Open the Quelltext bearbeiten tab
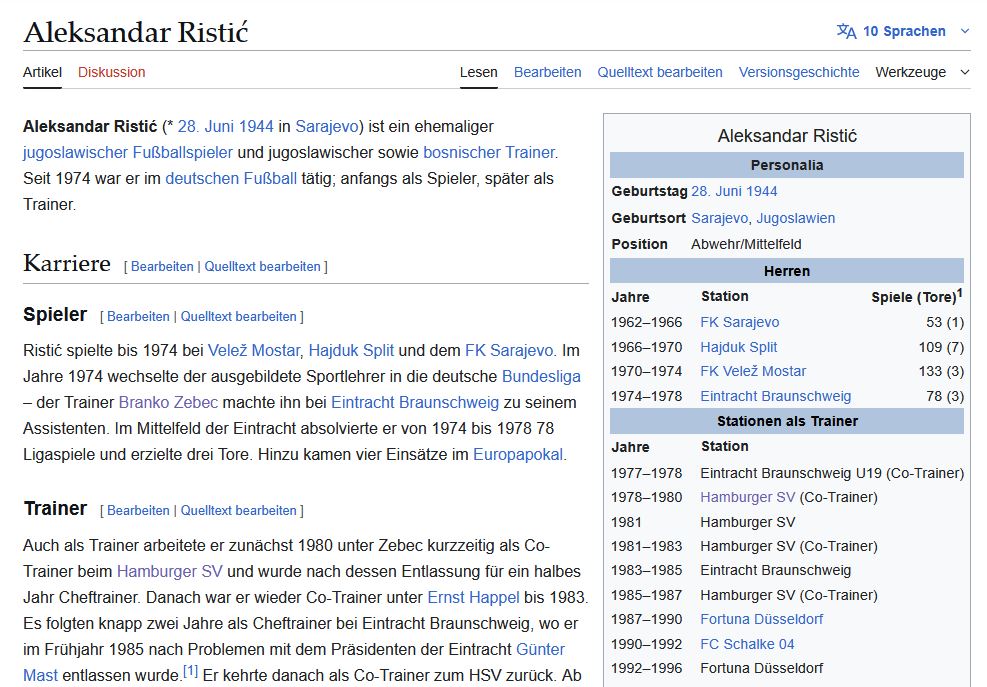 [659, 72]
